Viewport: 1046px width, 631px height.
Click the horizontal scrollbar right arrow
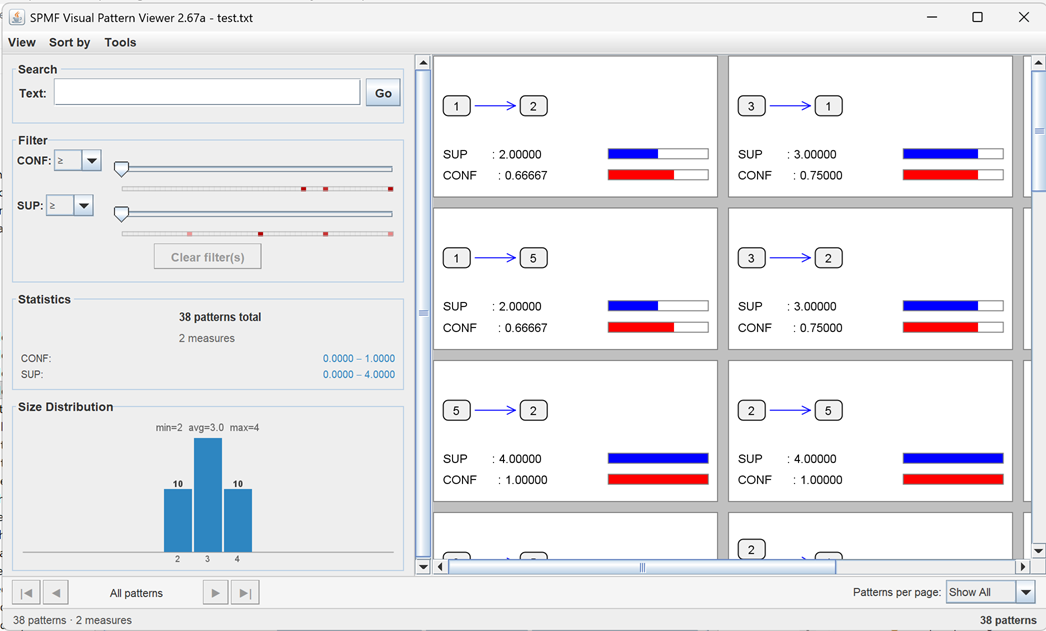(1023, 567)
